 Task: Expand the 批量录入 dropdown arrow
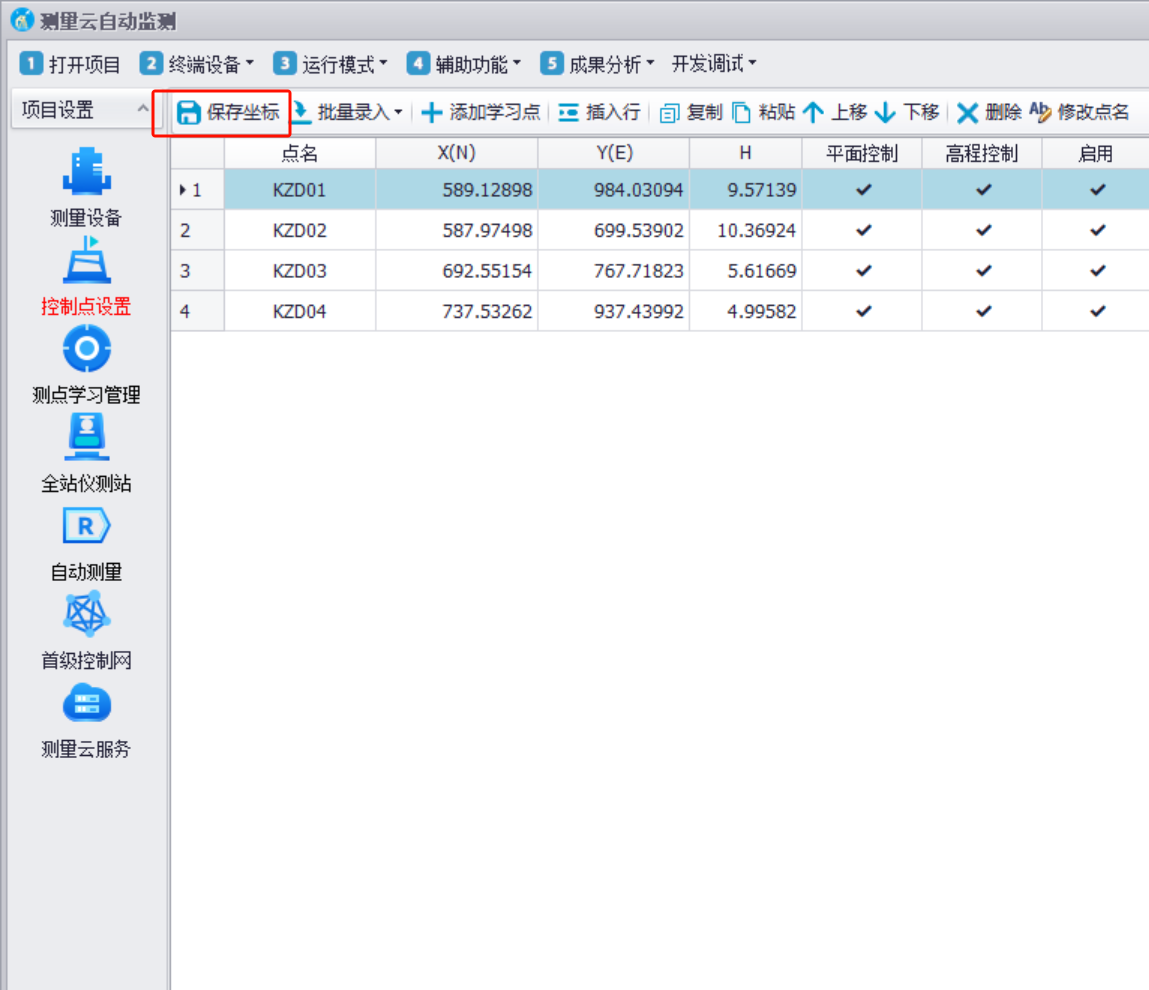(398, 113)
